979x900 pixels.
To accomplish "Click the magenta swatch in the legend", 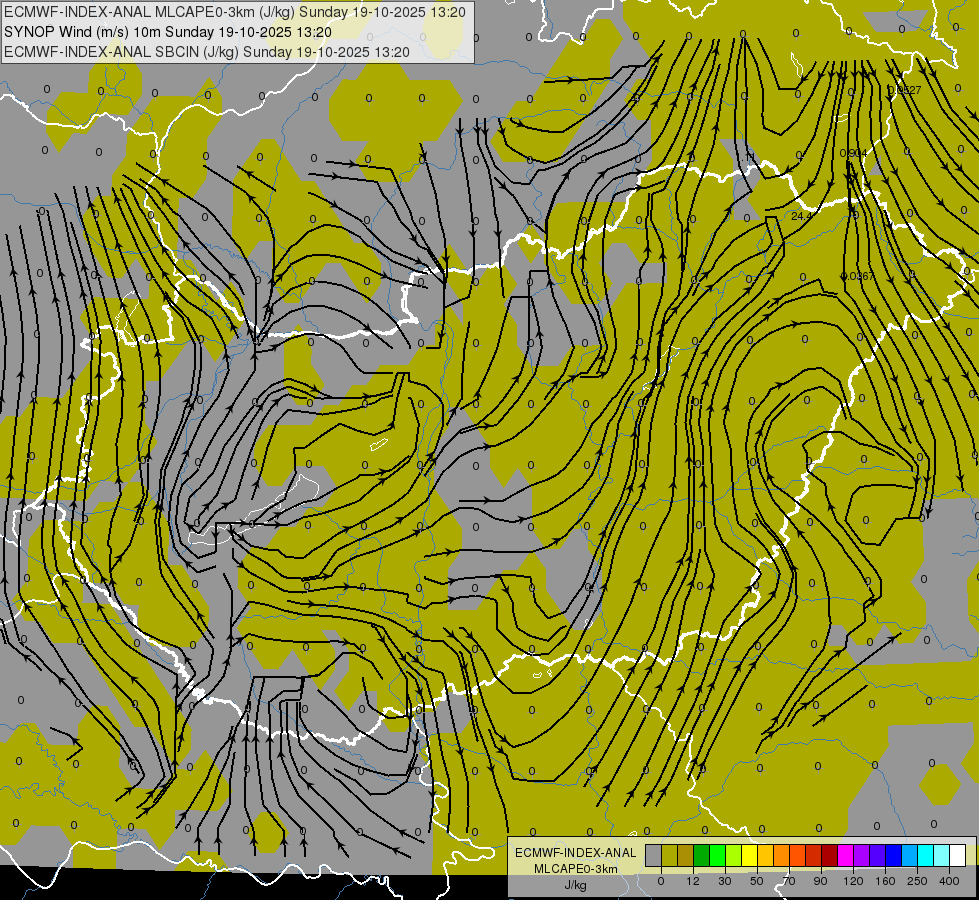I will click(x=846, y=855).
